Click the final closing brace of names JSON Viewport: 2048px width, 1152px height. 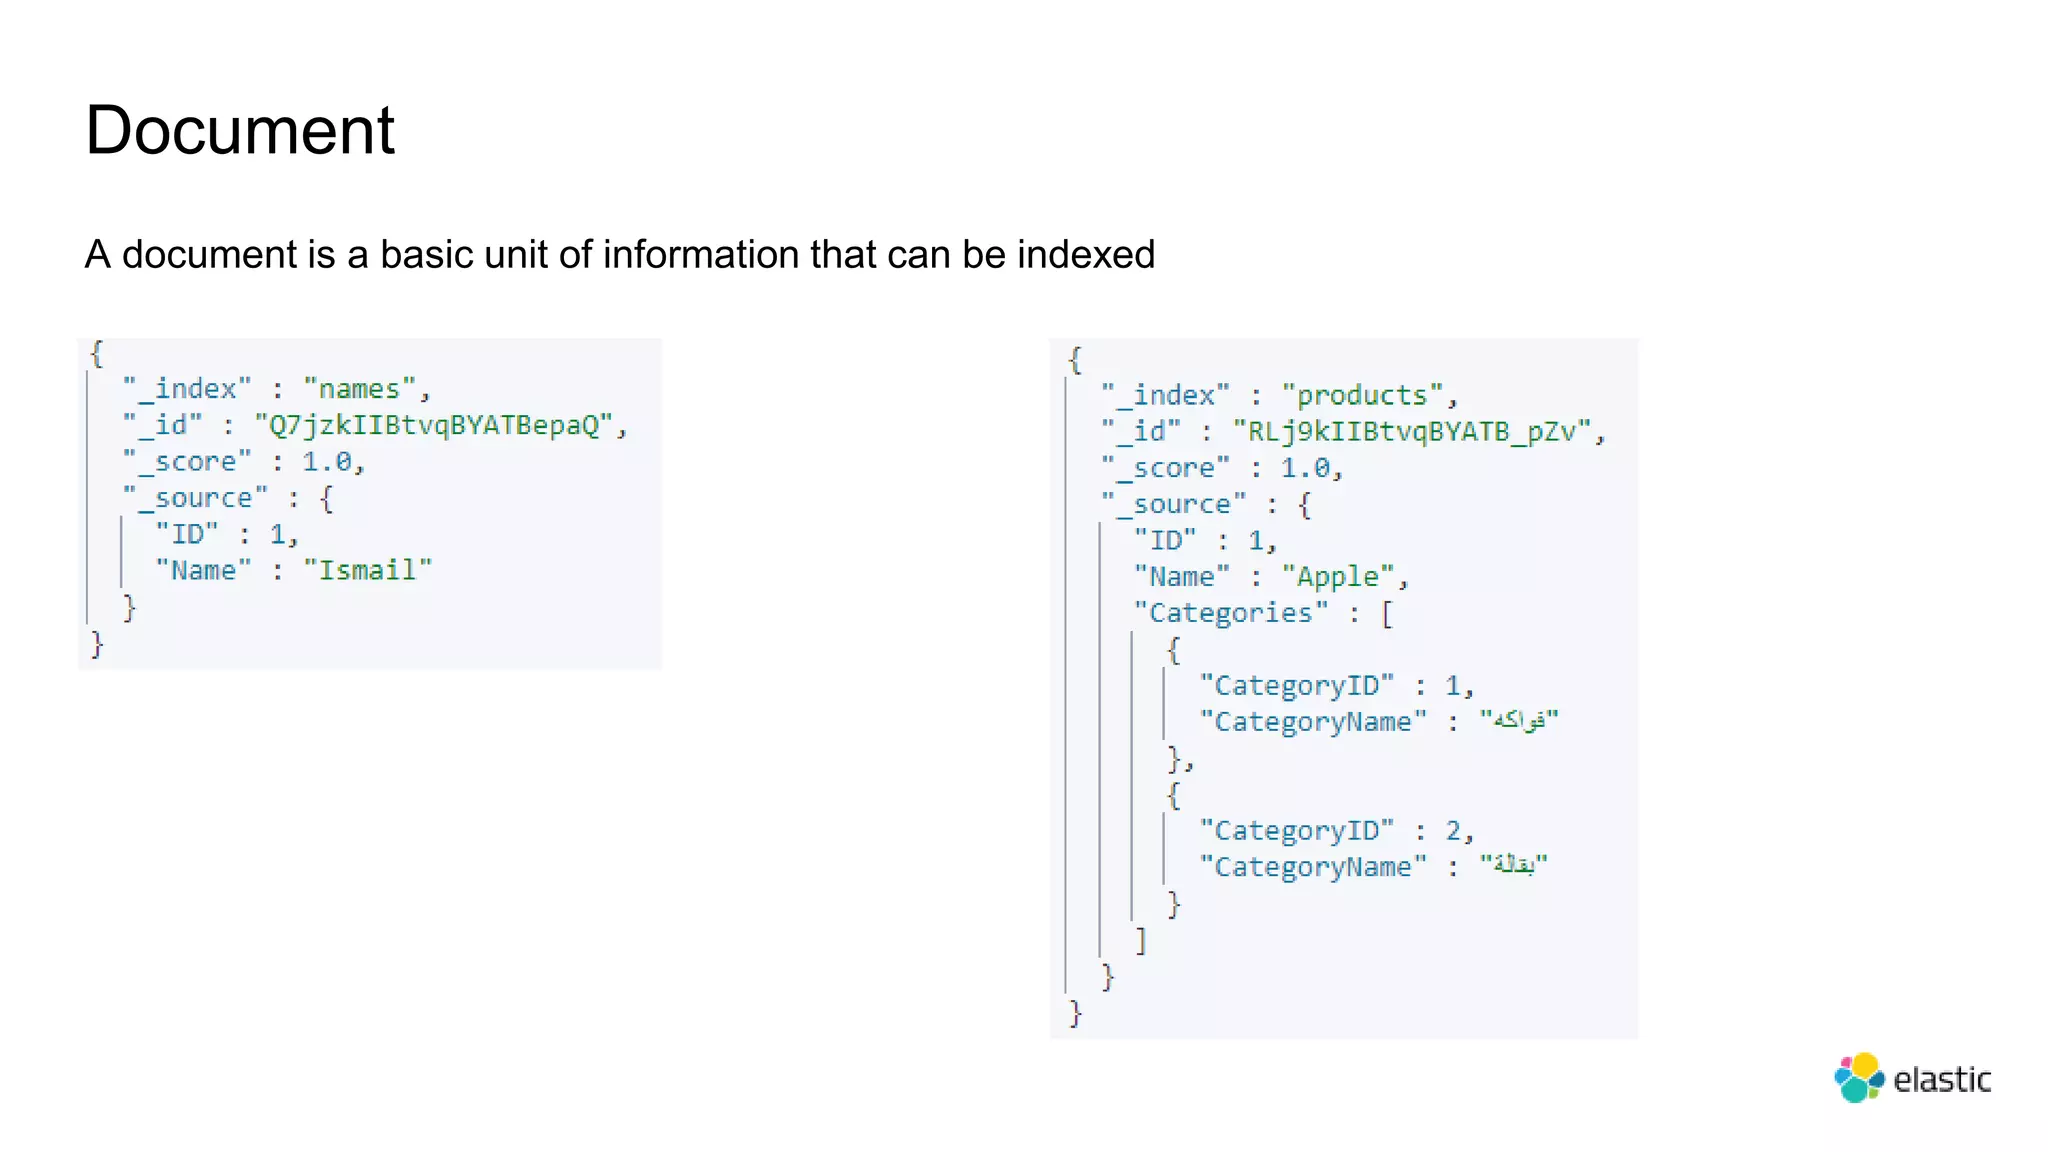[97, 643]
